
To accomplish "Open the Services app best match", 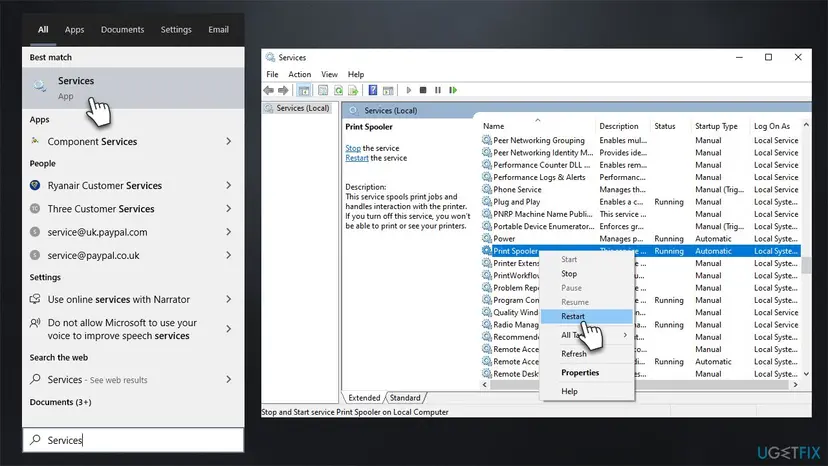I will pyautogui.click(x=133, y=88).
